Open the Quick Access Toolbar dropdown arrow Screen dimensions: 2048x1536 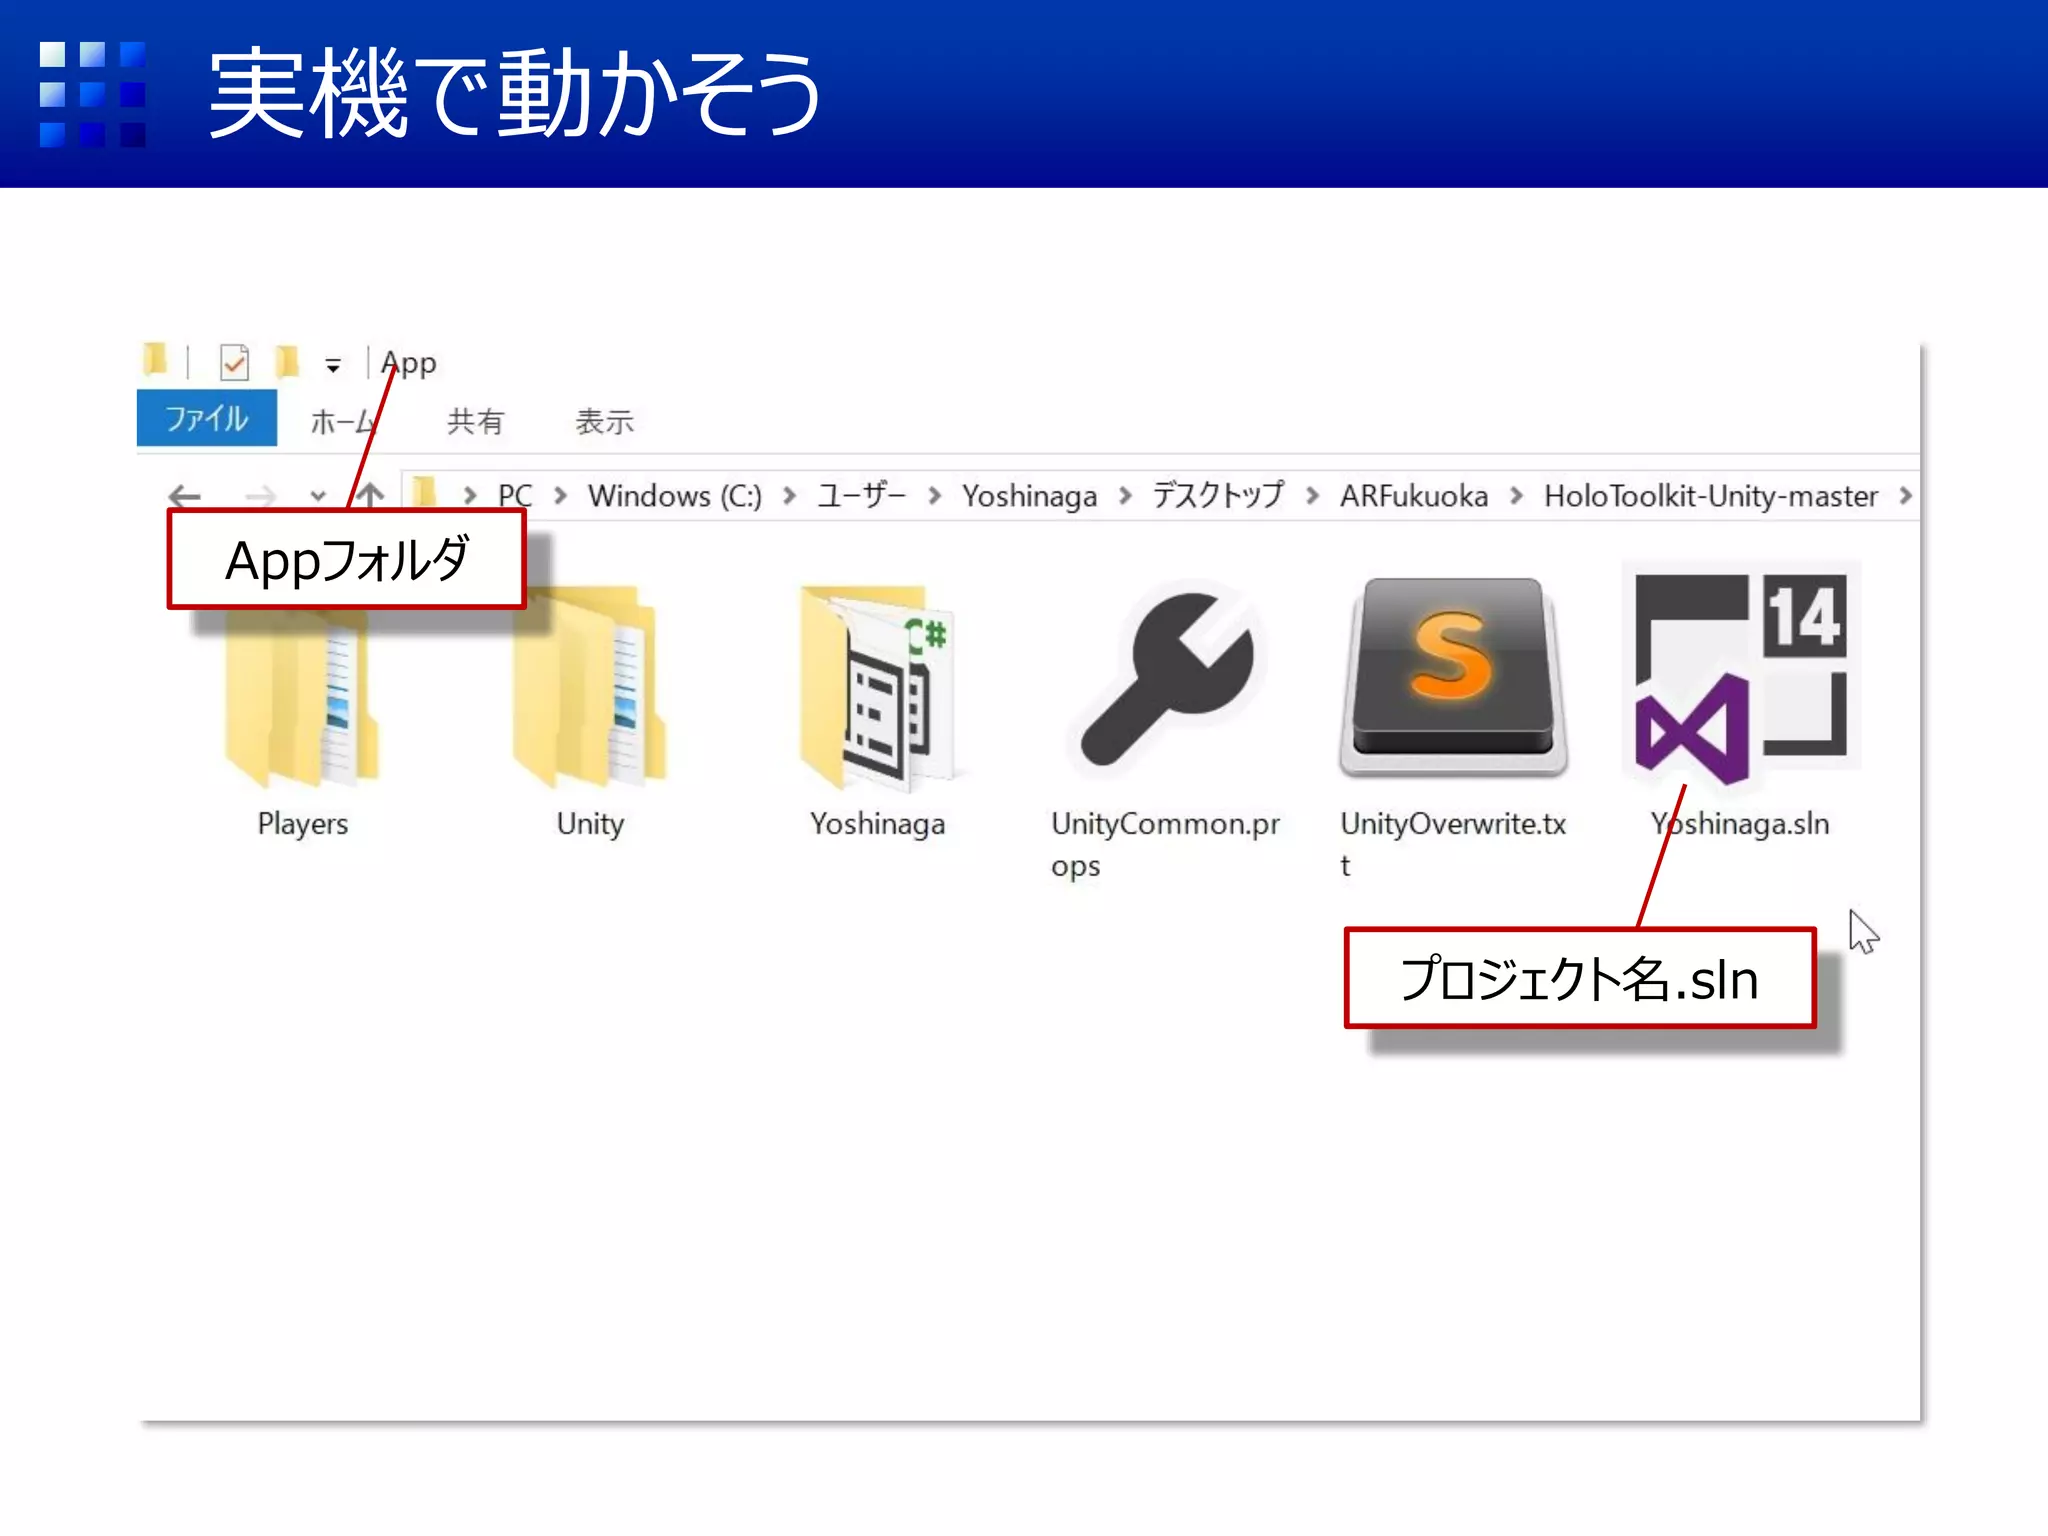tap(333, 366)
